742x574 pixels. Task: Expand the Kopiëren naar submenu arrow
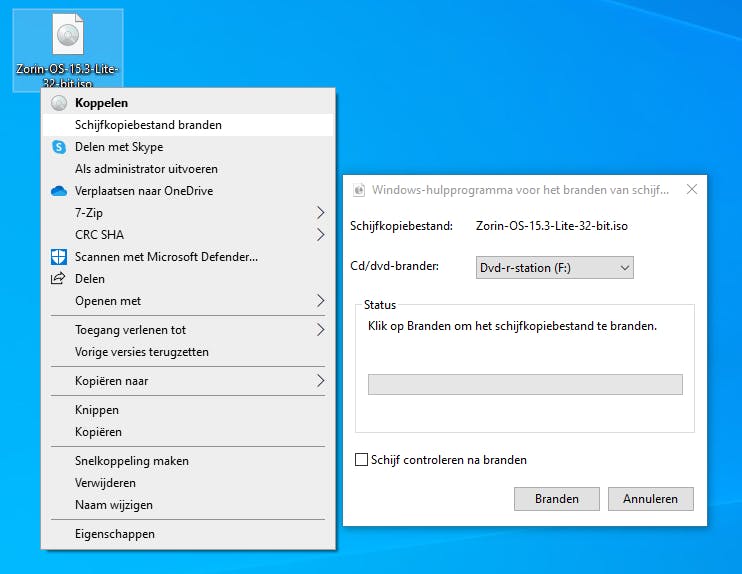(321, 380)
